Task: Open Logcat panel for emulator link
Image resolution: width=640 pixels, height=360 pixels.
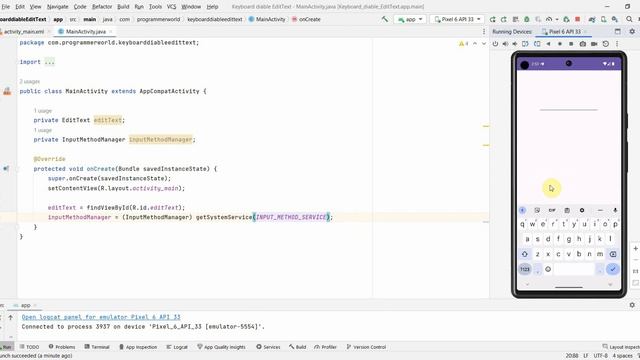Action: click(101, 317)
